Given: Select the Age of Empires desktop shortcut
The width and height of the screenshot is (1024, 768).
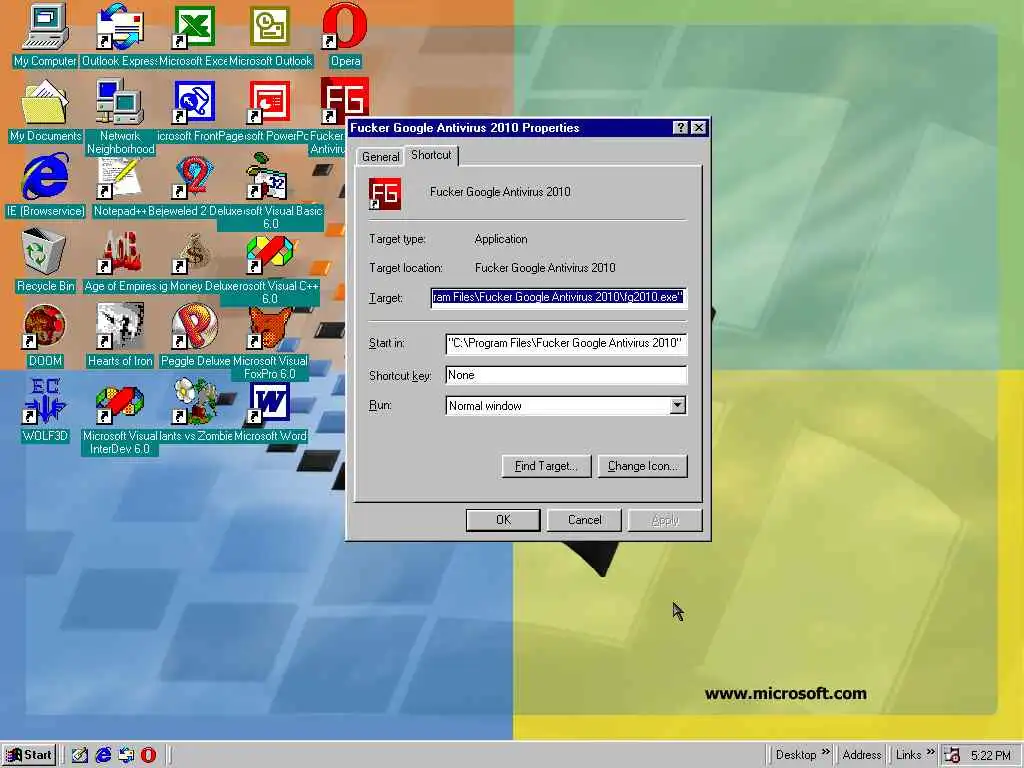Looking at the screenshot, I should pos(120,260).
